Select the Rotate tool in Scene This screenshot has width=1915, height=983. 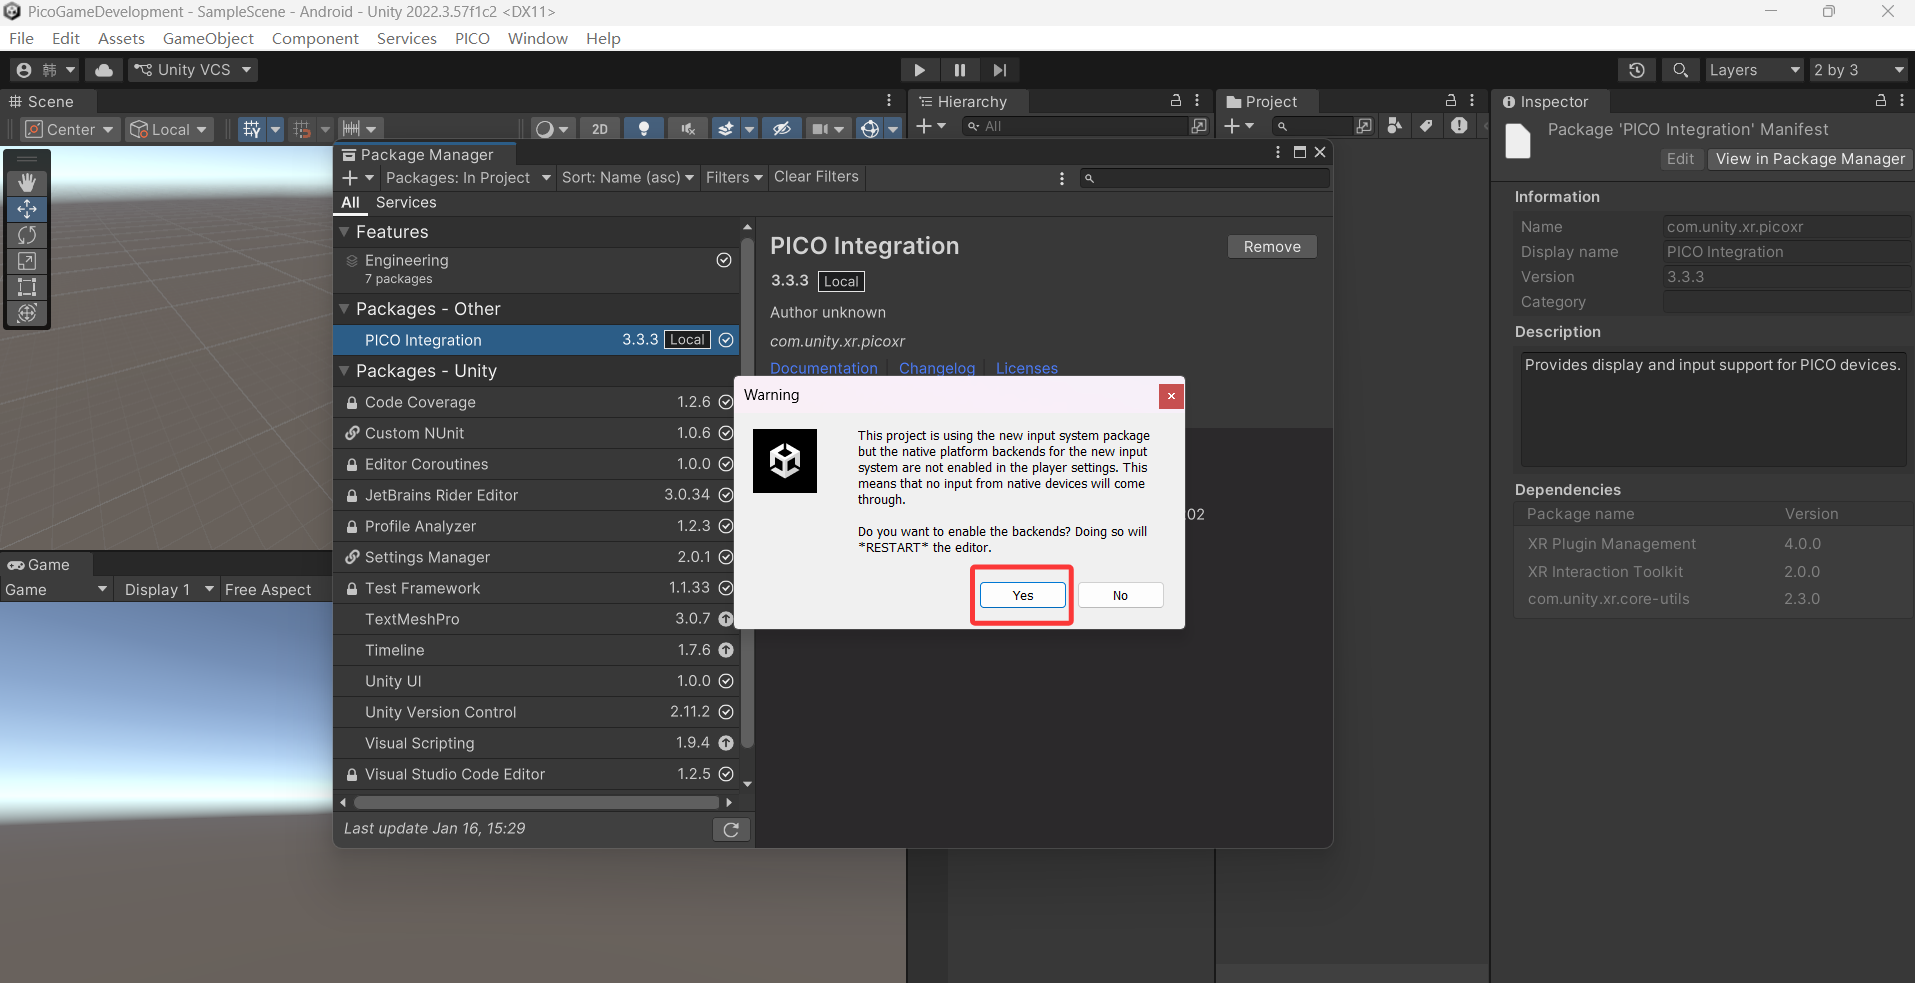coord(27,235)
